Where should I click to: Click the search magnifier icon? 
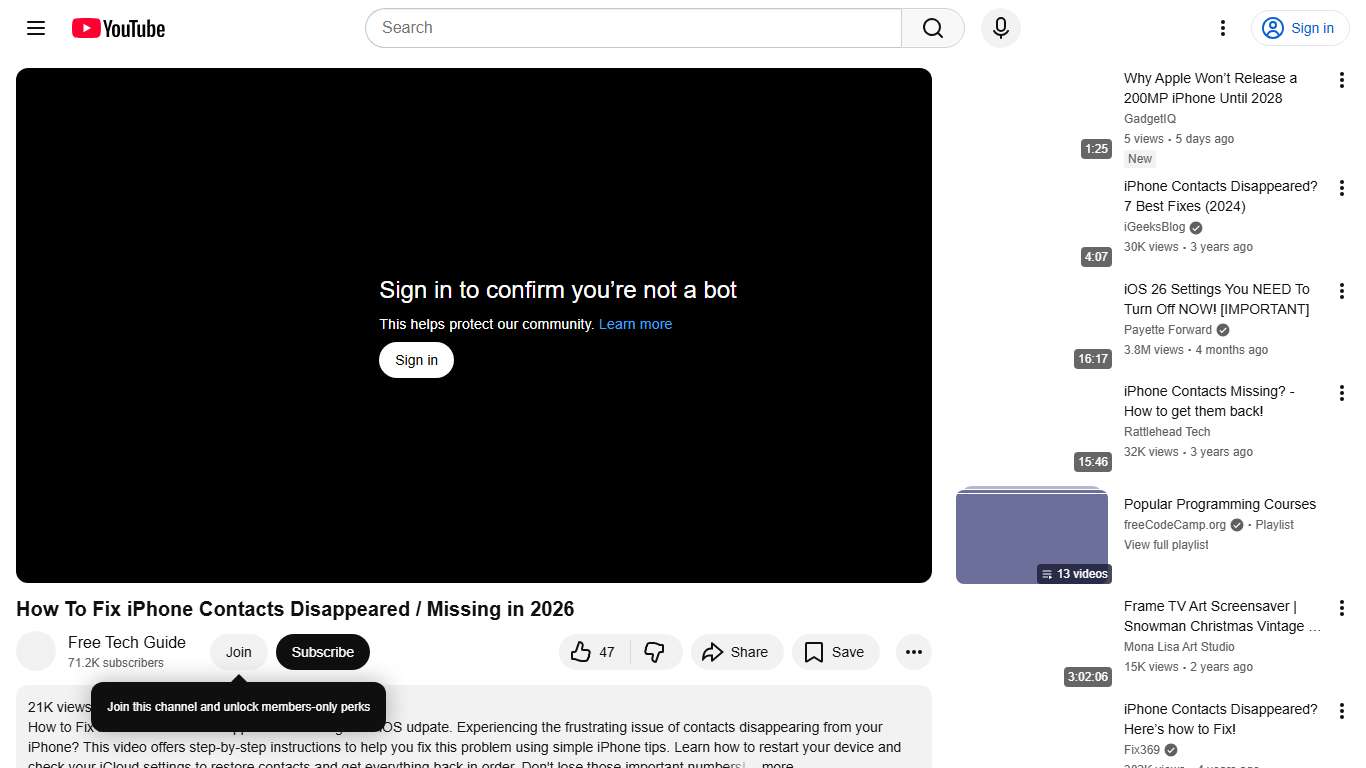(x=931, y=28)
